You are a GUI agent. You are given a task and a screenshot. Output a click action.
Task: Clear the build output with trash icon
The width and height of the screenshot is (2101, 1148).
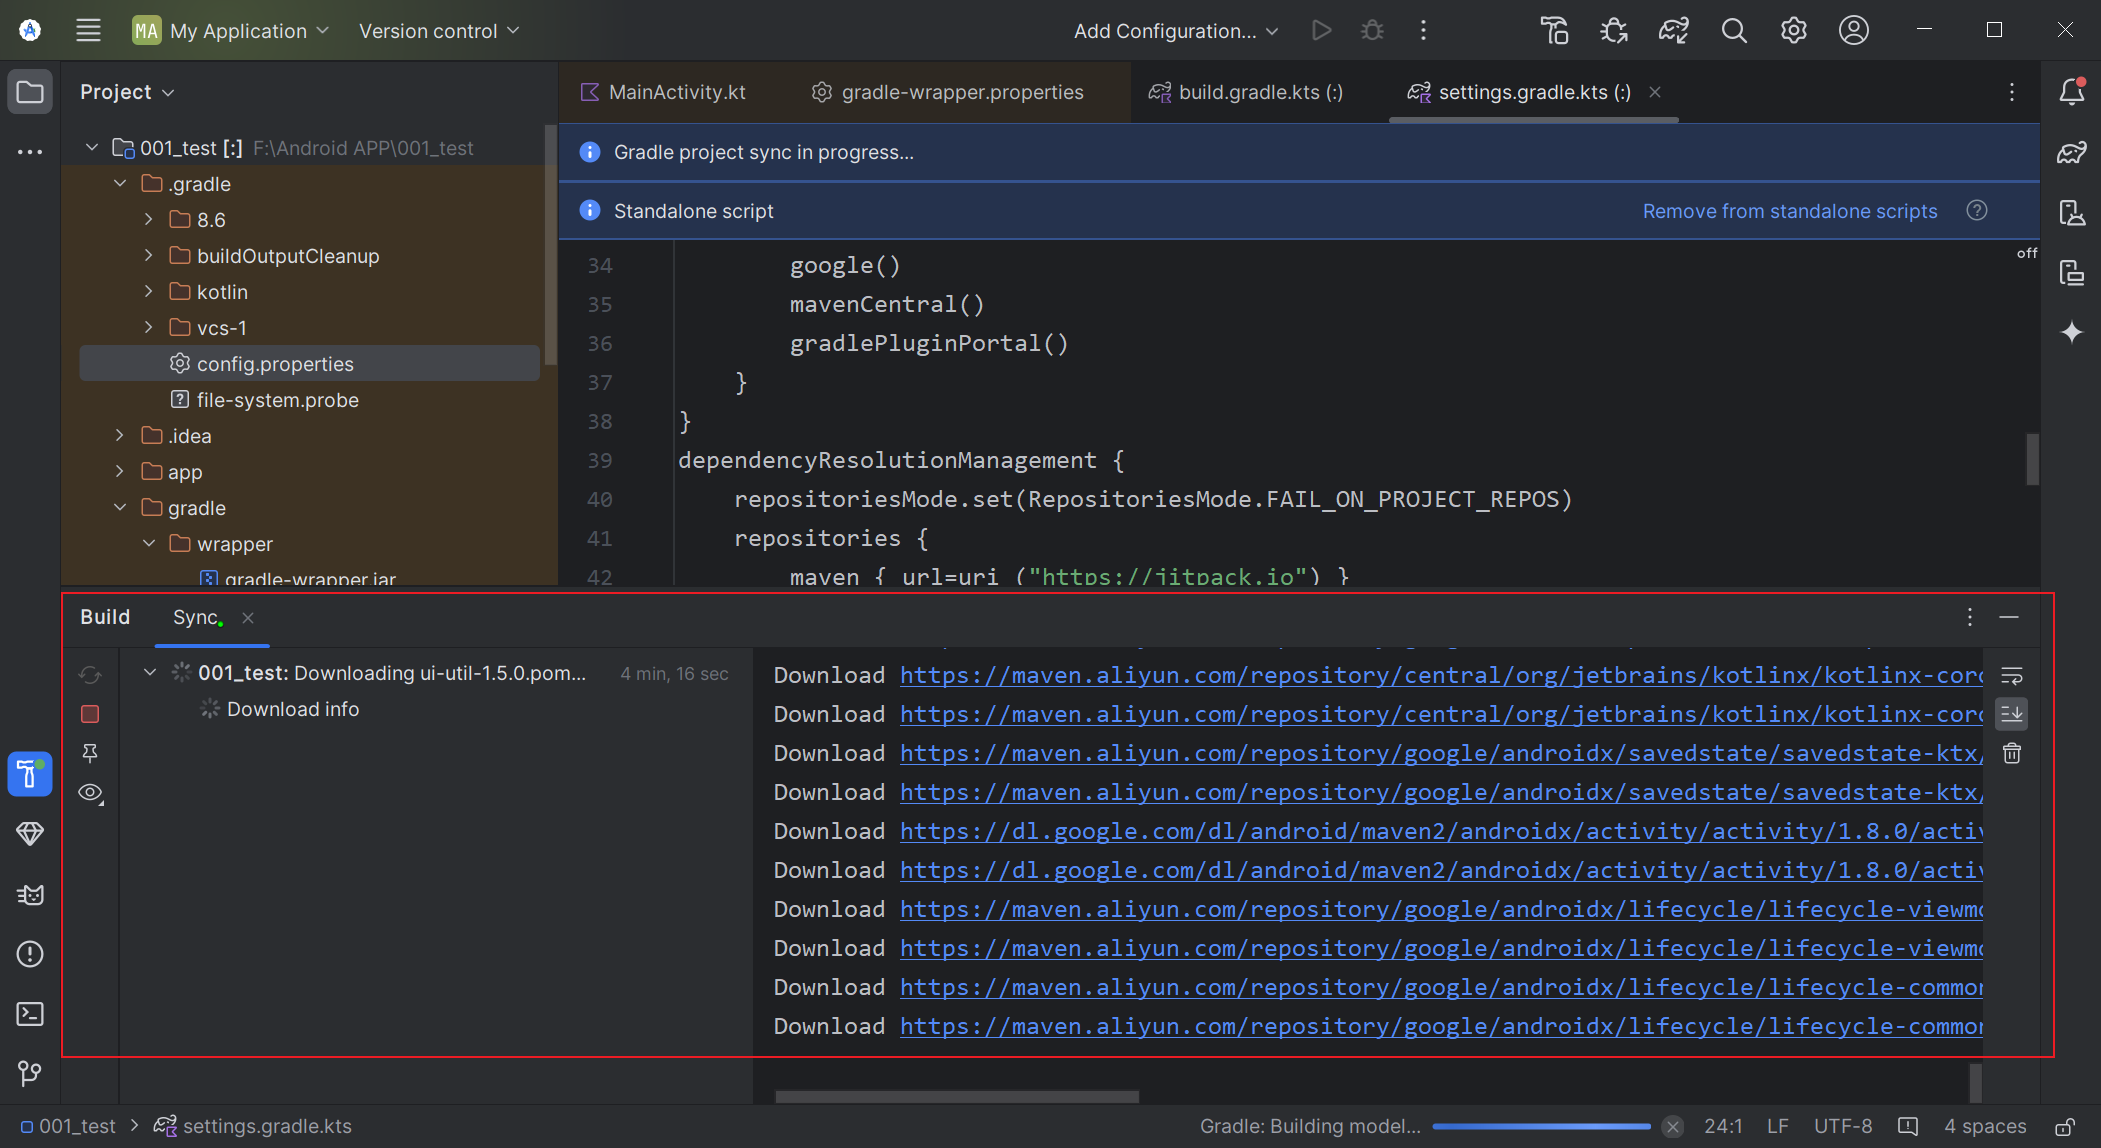[2012, 754]
